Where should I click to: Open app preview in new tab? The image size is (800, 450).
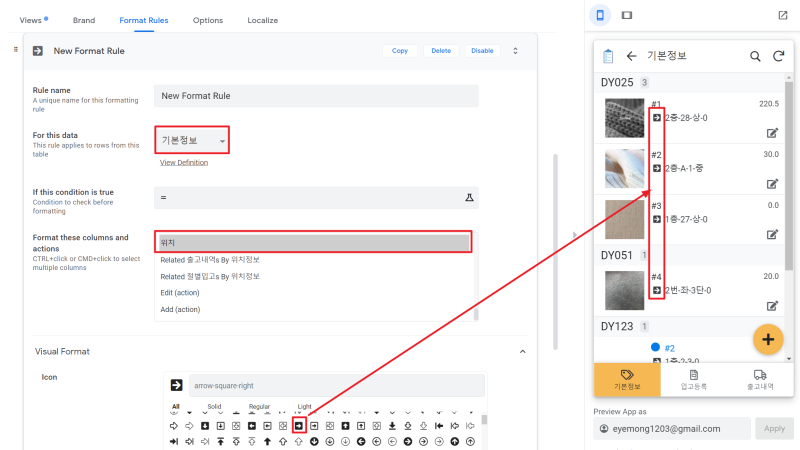click(x=783, y=15)
